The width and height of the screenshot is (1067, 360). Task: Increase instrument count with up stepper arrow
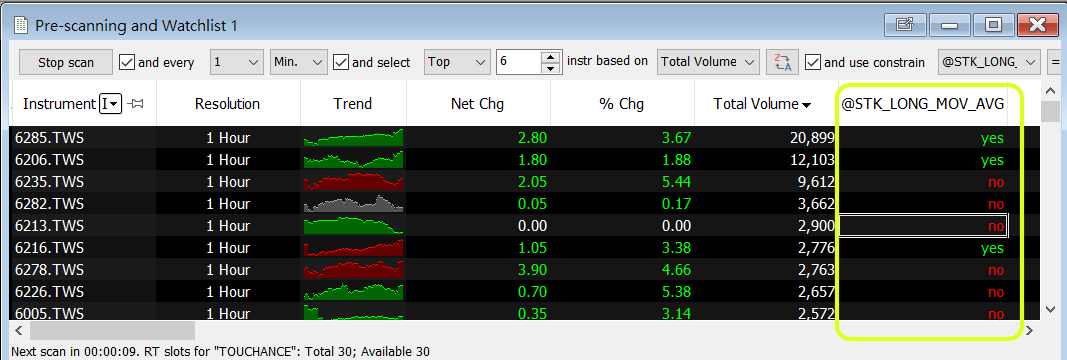click(x=551, y=56)
